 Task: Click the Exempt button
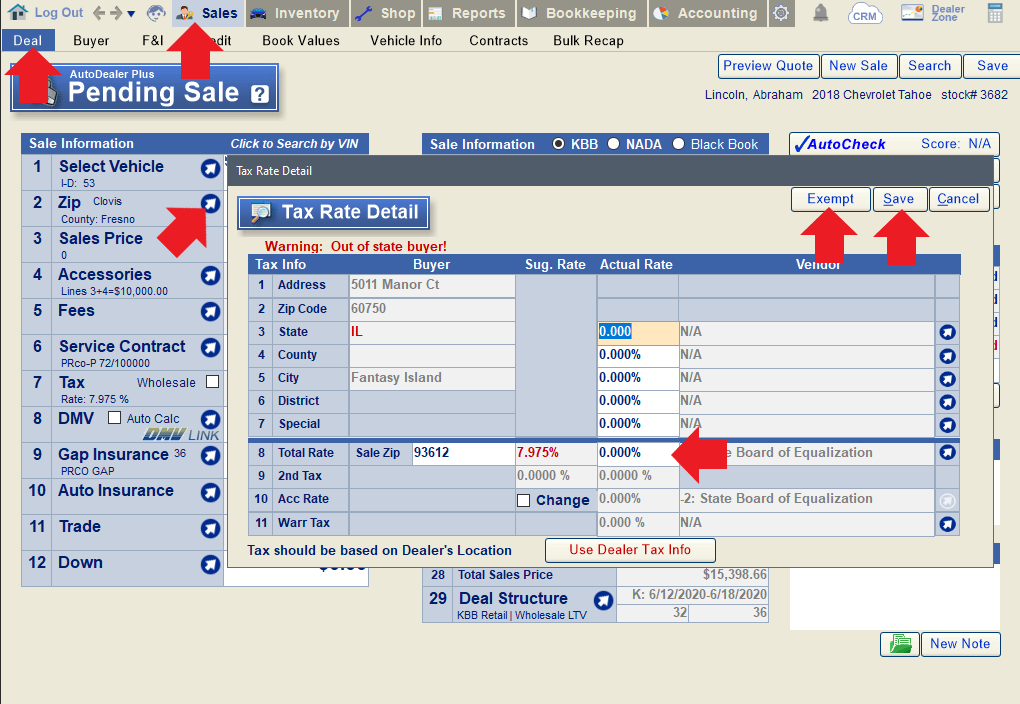[x=830, y=199]
